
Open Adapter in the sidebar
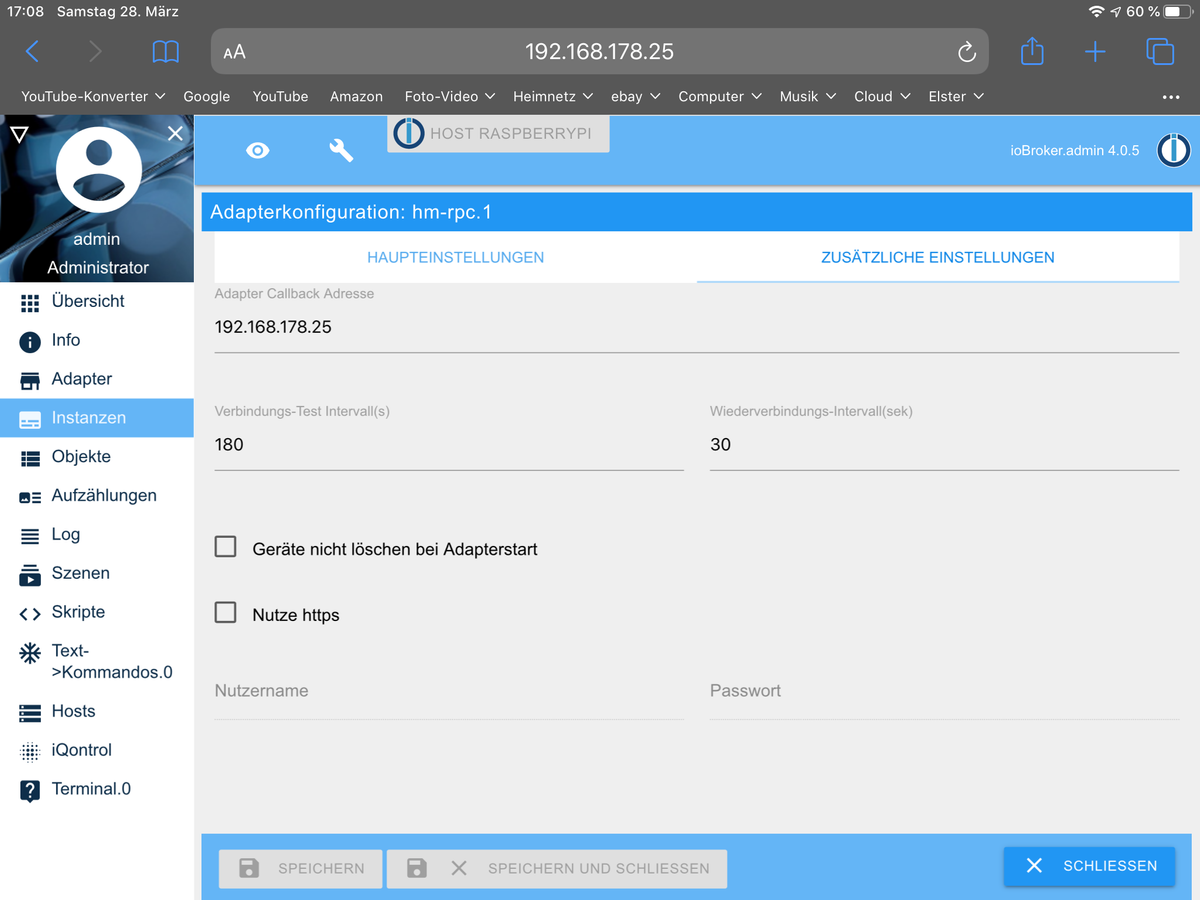pyautogui.click(x=96, y=379)
